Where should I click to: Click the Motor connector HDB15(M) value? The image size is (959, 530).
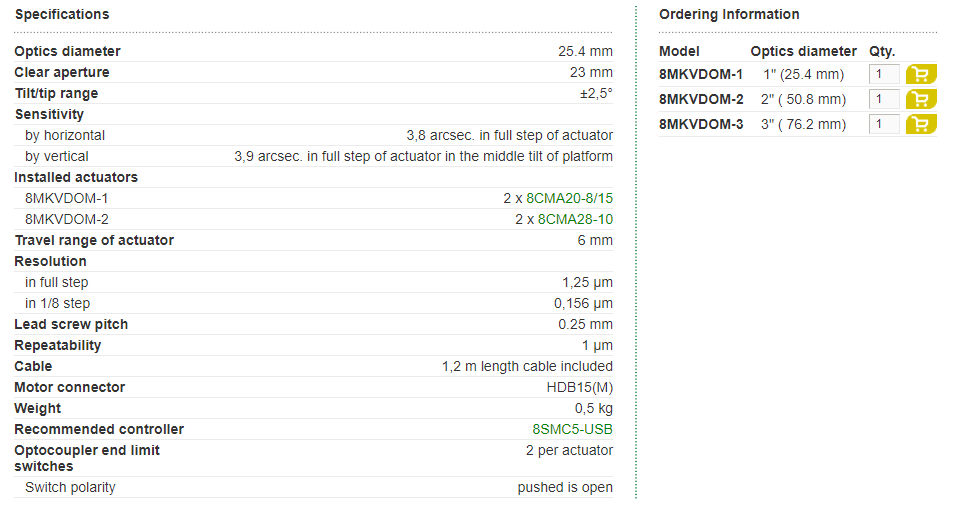(579, 388)
